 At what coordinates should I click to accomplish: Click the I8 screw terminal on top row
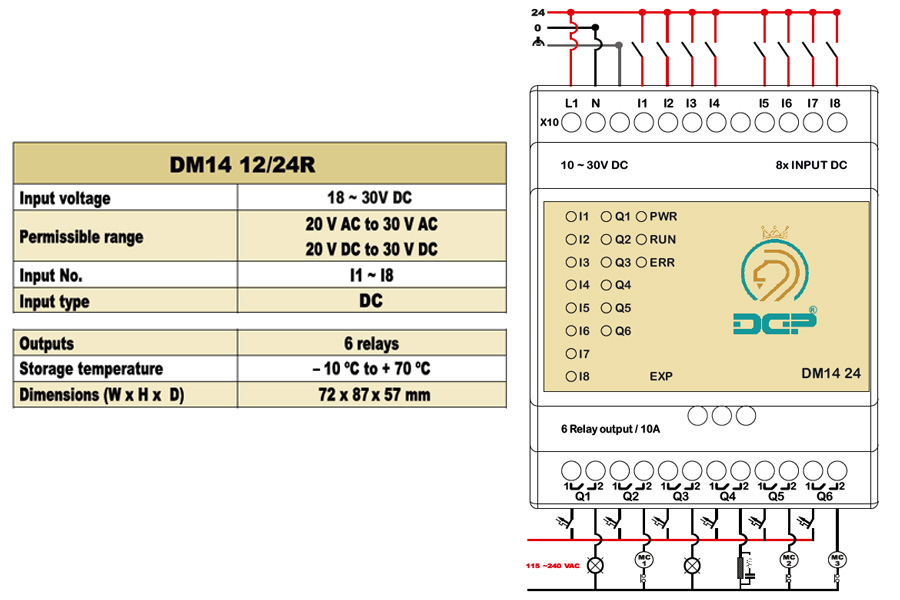click(837, 122)
